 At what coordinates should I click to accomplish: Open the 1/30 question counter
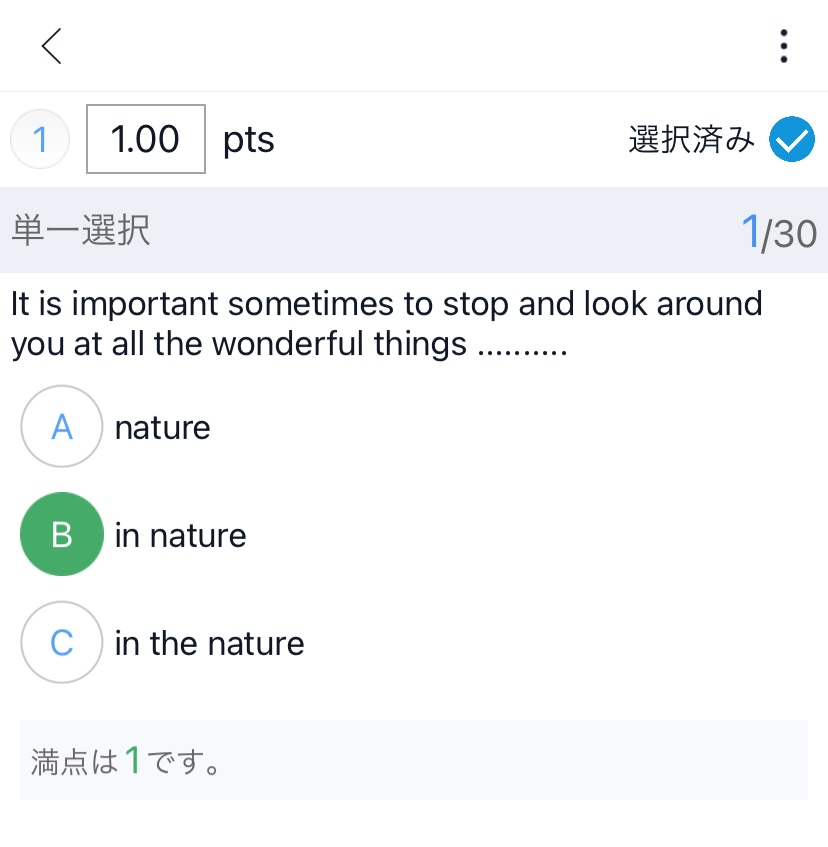[778, 233]
